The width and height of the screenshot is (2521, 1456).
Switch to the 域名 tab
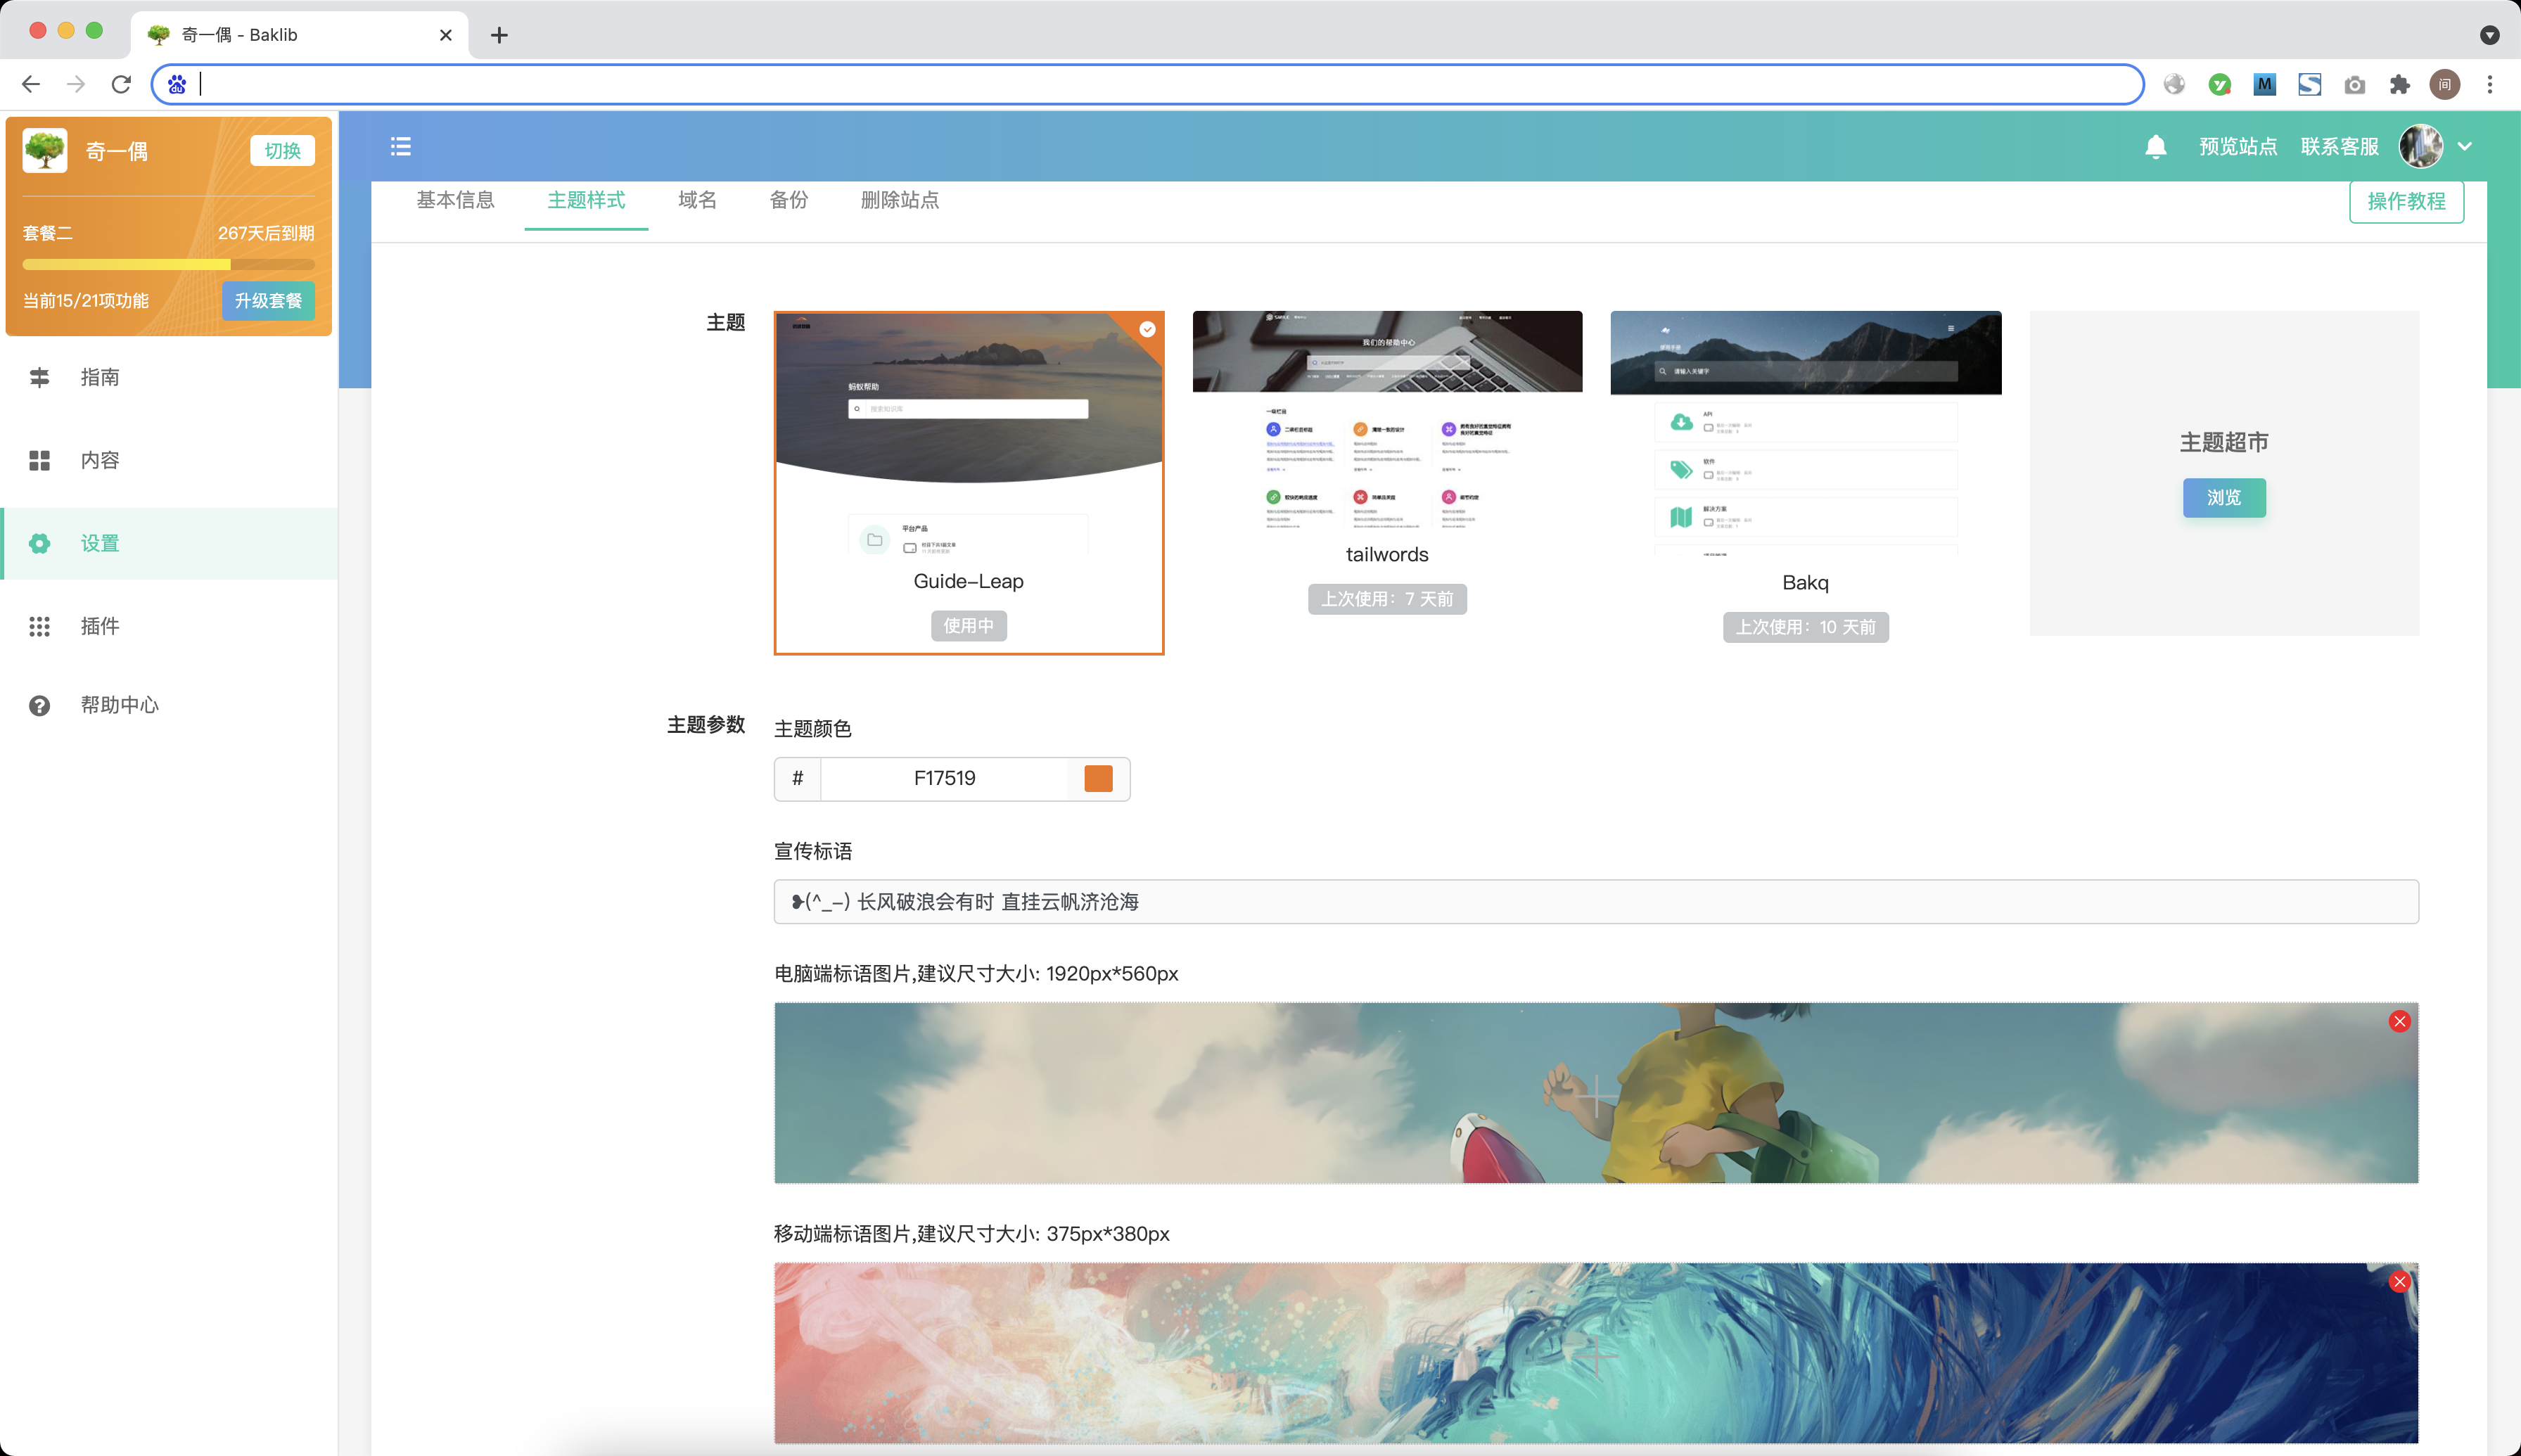tap(697, 200)
